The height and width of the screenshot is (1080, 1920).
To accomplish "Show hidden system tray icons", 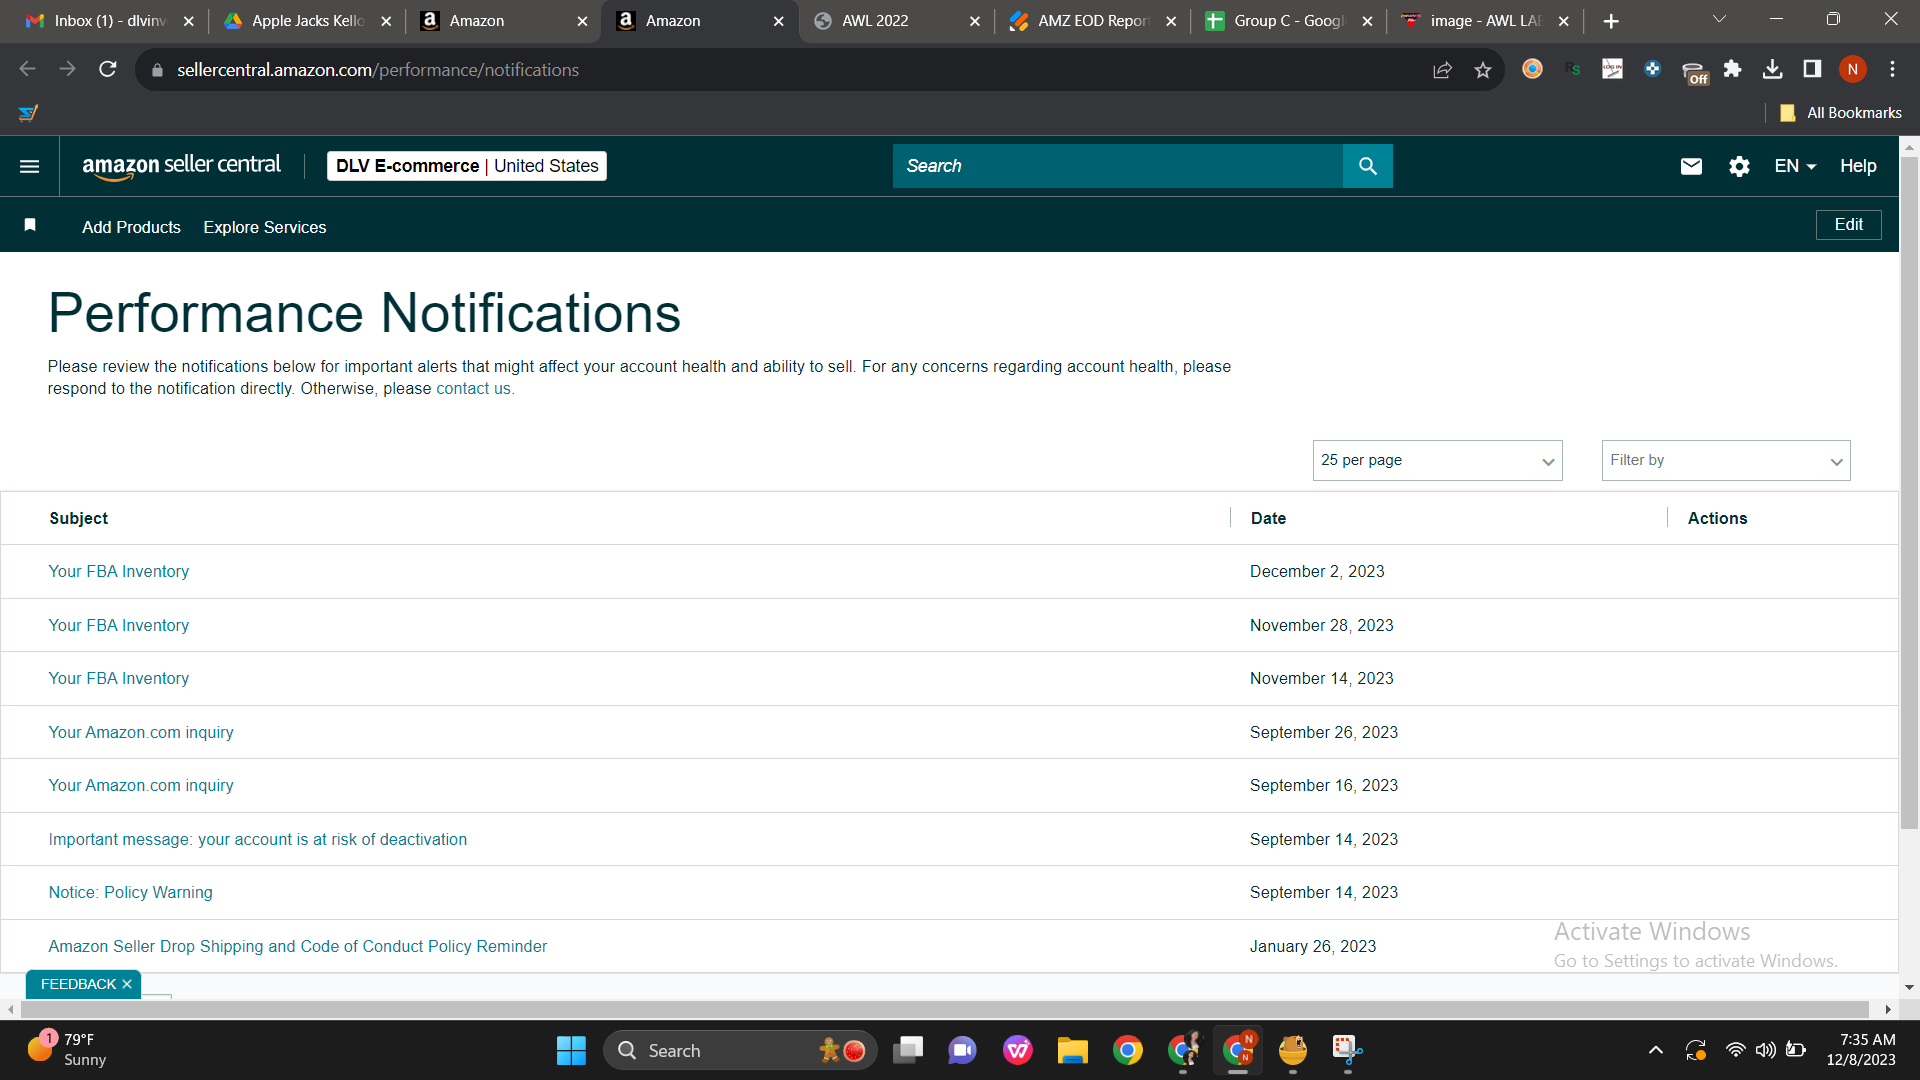I will pyautogui.click(x=1656, y=1050).
